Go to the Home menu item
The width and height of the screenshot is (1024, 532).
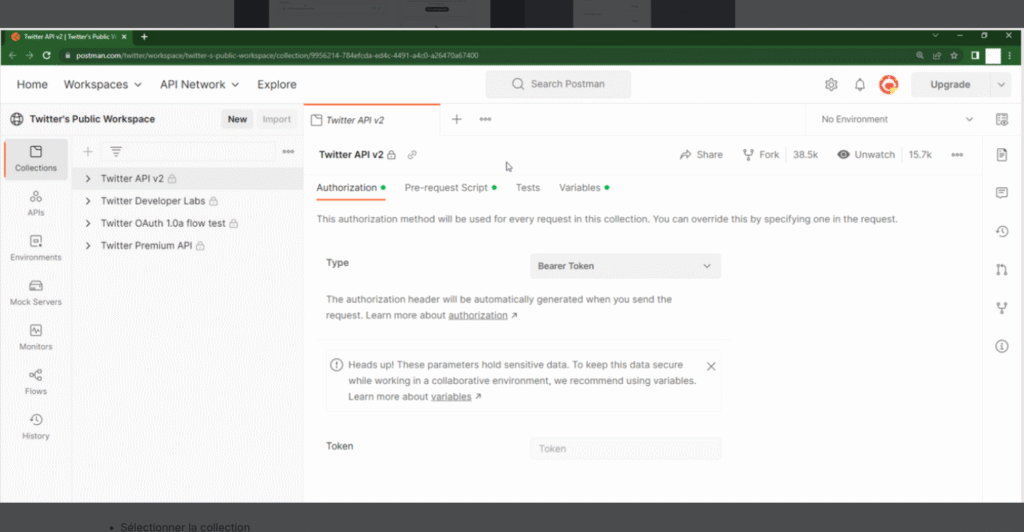coord(32,84)
